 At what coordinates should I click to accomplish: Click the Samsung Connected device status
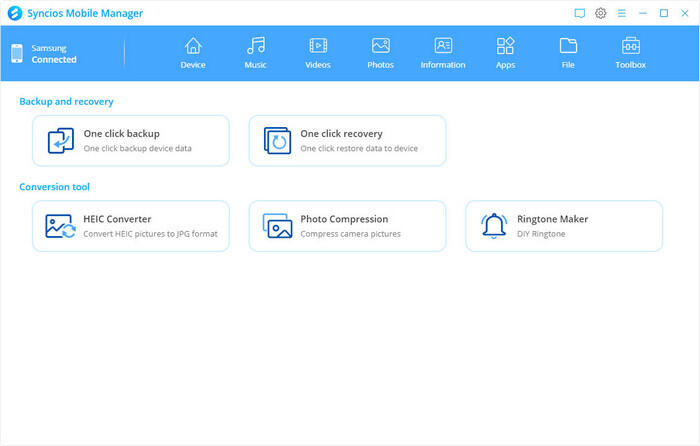(53, 54)
